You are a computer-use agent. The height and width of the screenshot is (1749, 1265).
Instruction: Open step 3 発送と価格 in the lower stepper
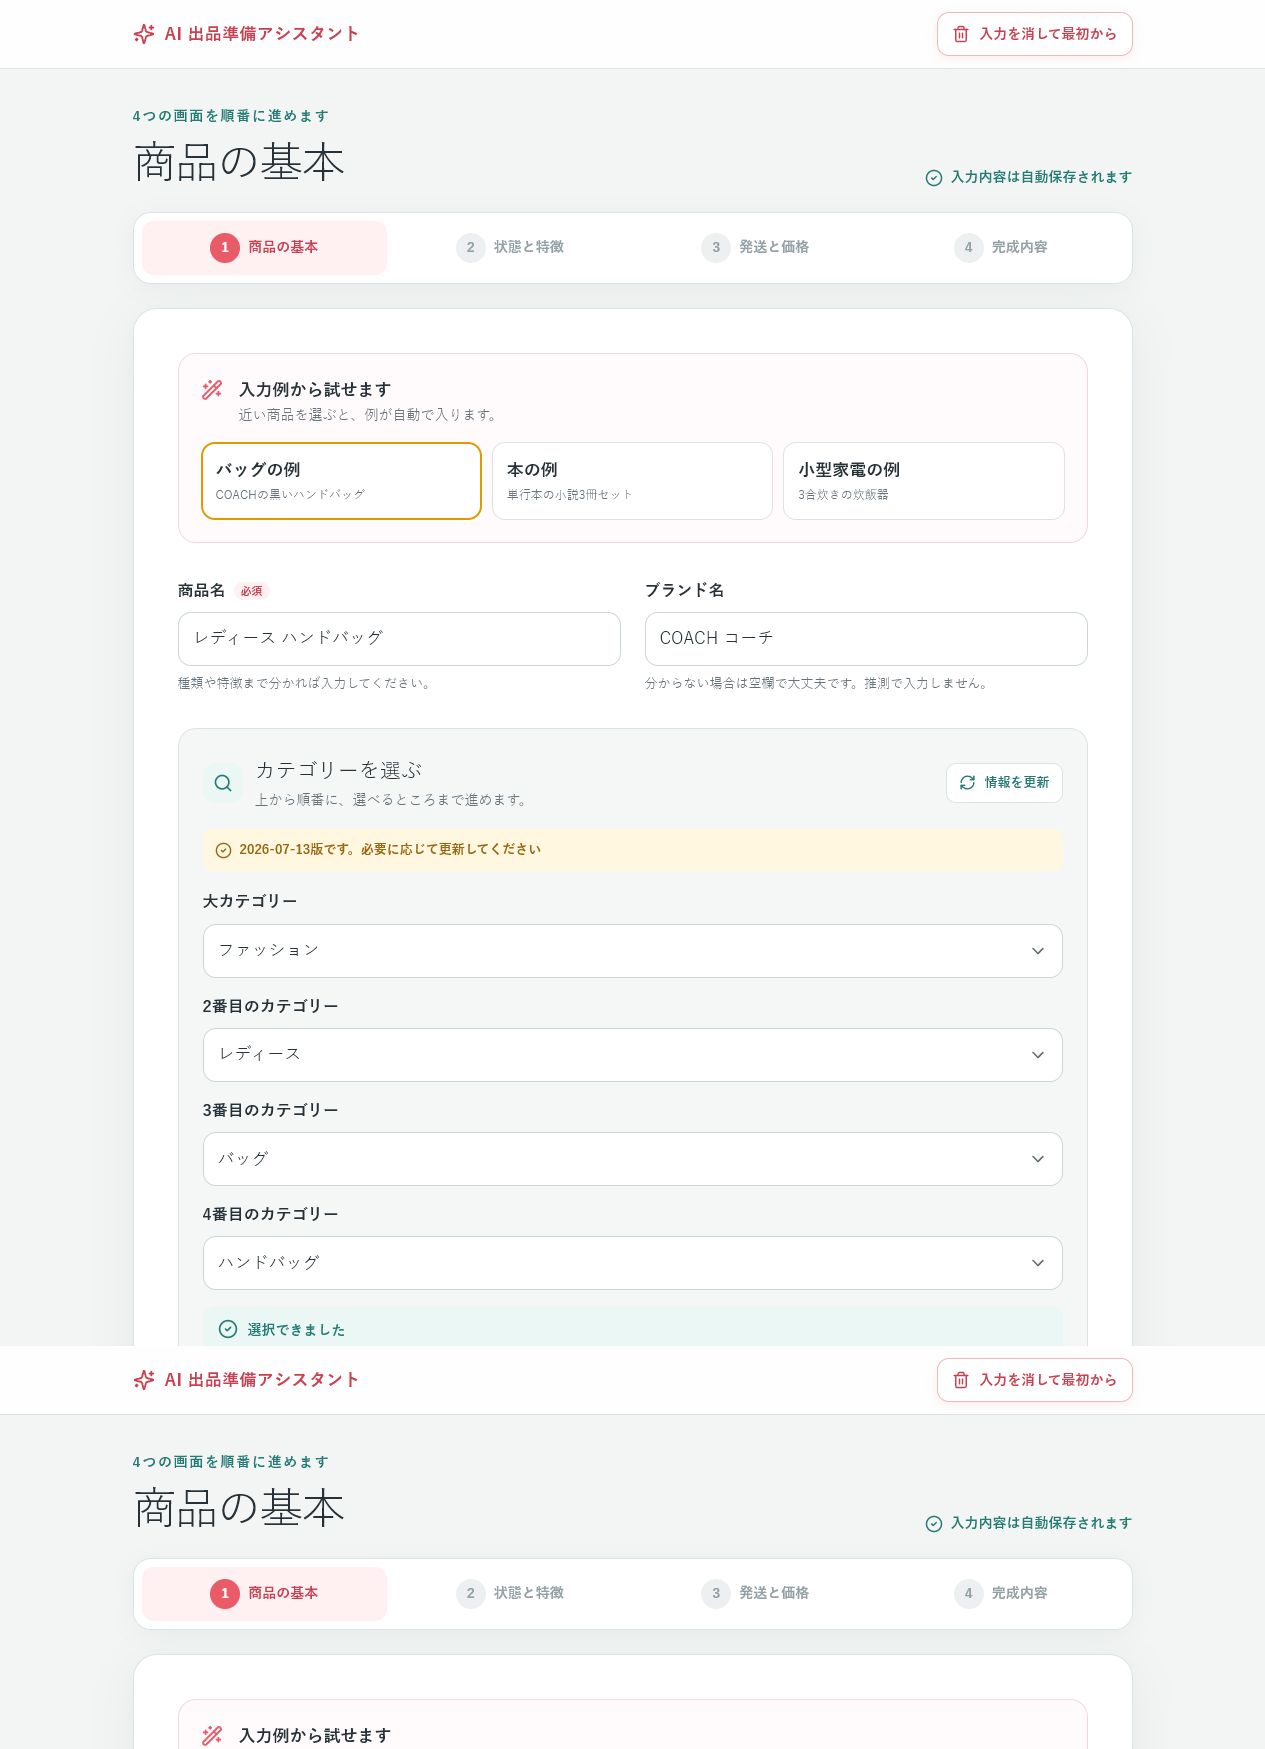point(755,1593)
